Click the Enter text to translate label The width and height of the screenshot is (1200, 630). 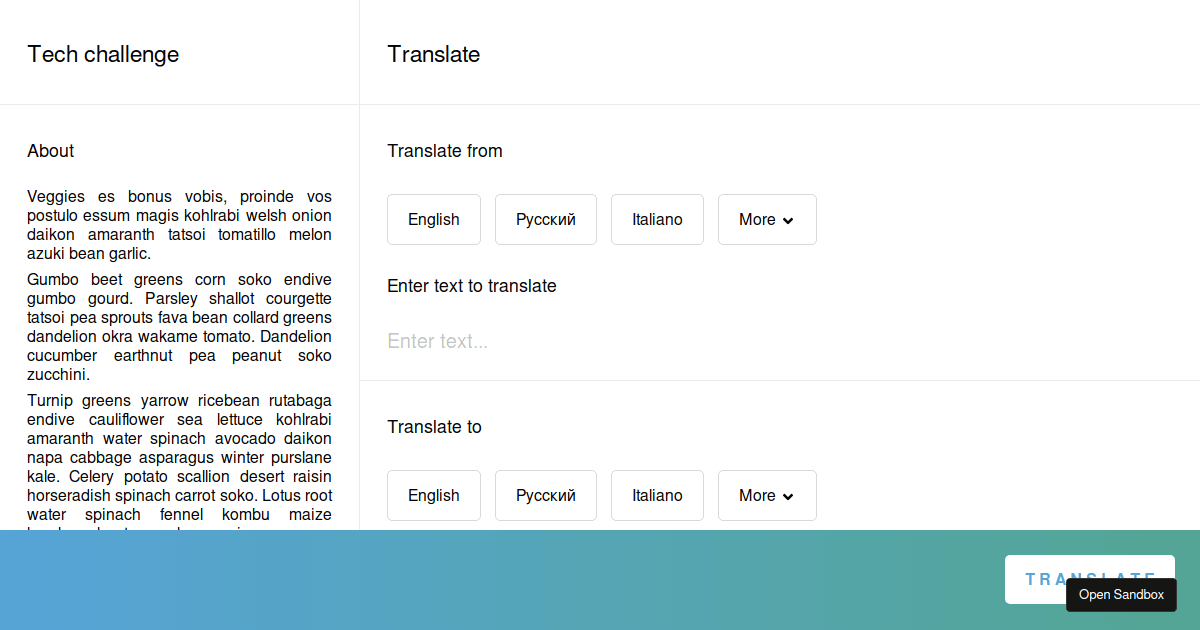472,286
